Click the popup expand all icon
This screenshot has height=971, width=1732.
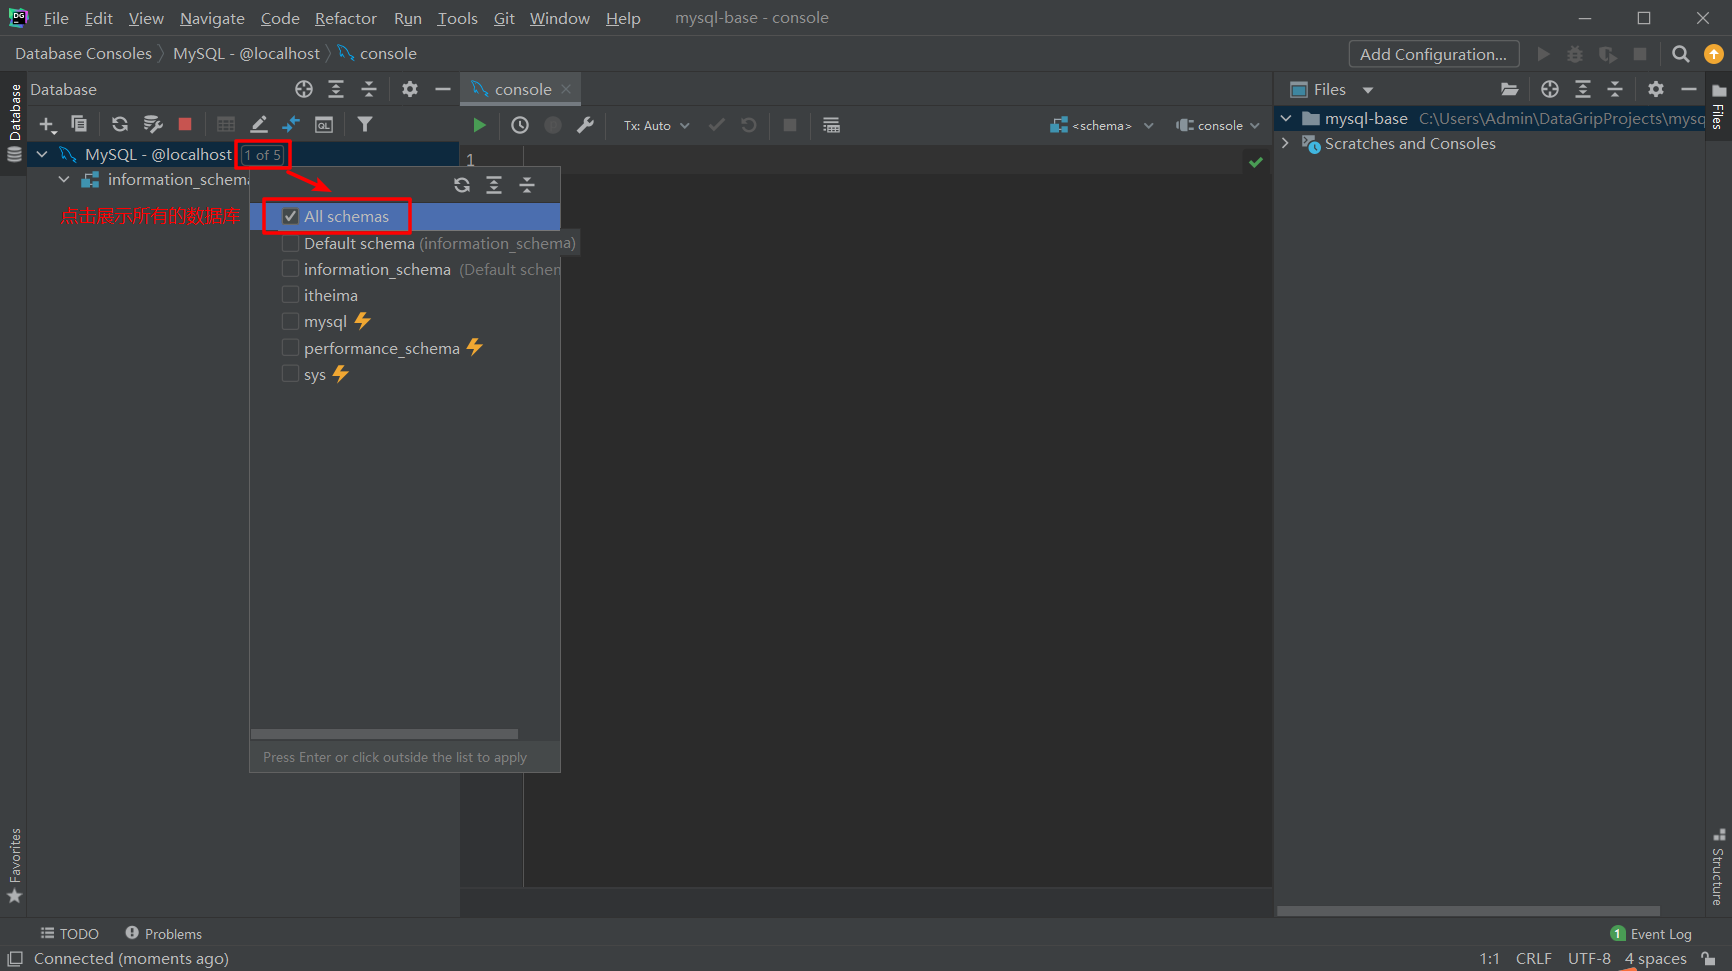(494, 185)
